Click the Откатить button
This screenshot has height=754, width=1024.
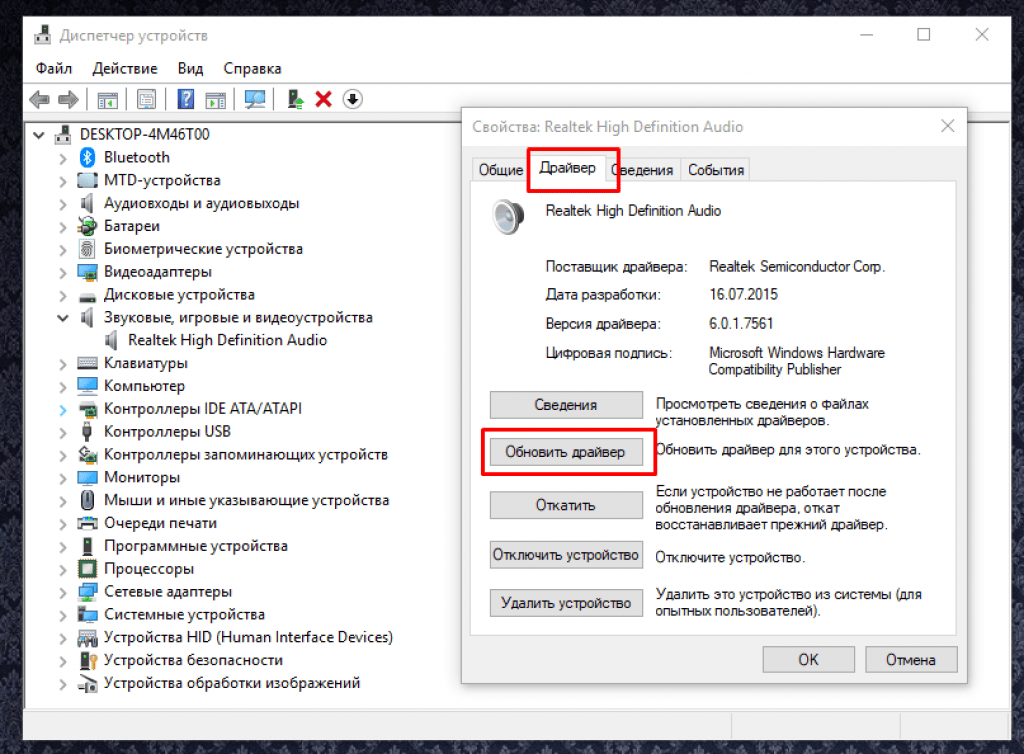coord(566,505)
